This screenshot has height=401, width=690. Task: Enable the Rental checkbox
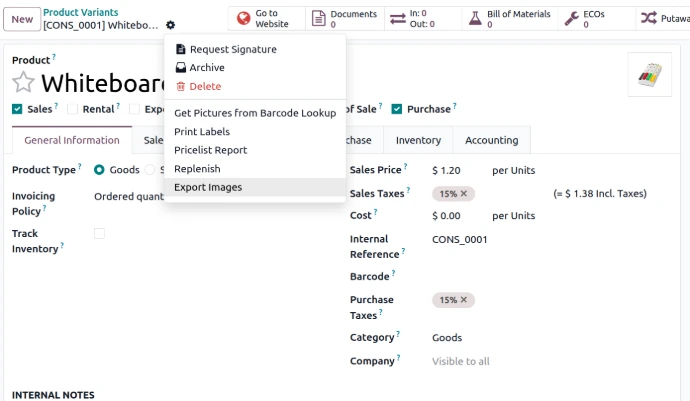pos(72,109)
